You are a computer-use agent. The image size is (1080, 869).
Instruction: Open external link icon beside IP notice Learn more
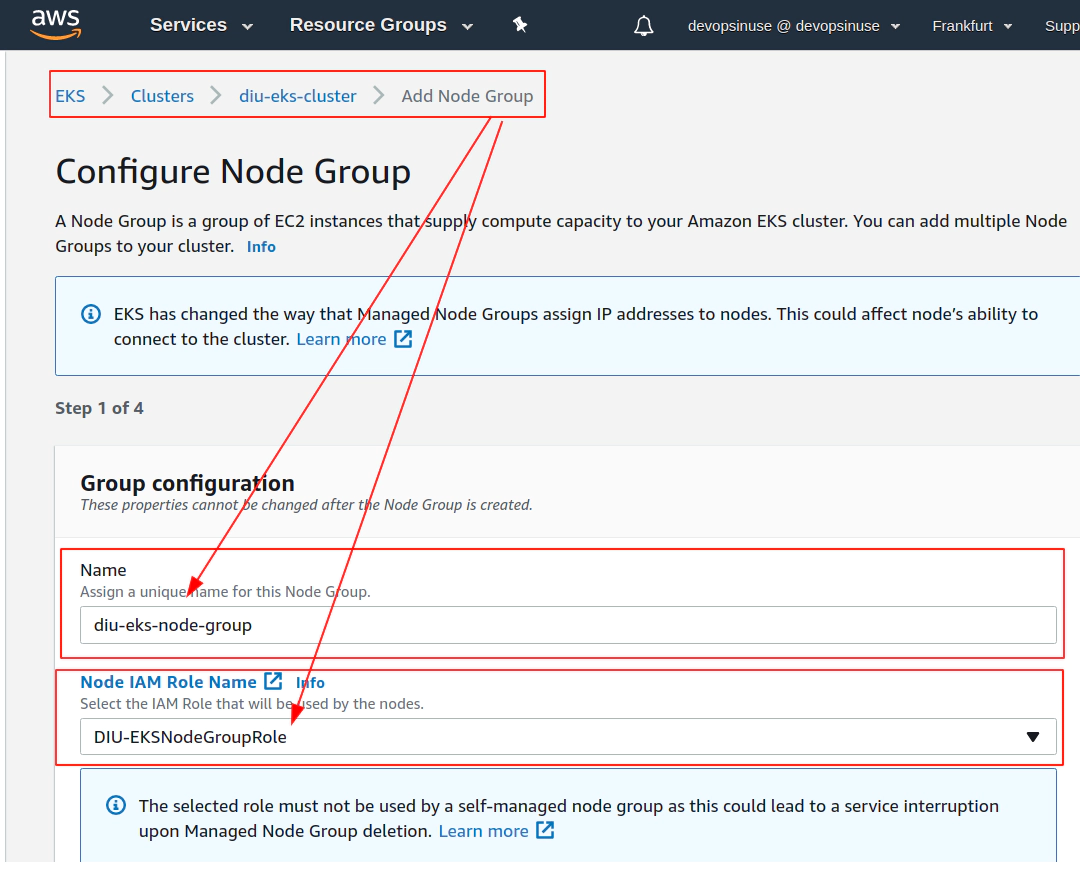(x=403, y=339)
